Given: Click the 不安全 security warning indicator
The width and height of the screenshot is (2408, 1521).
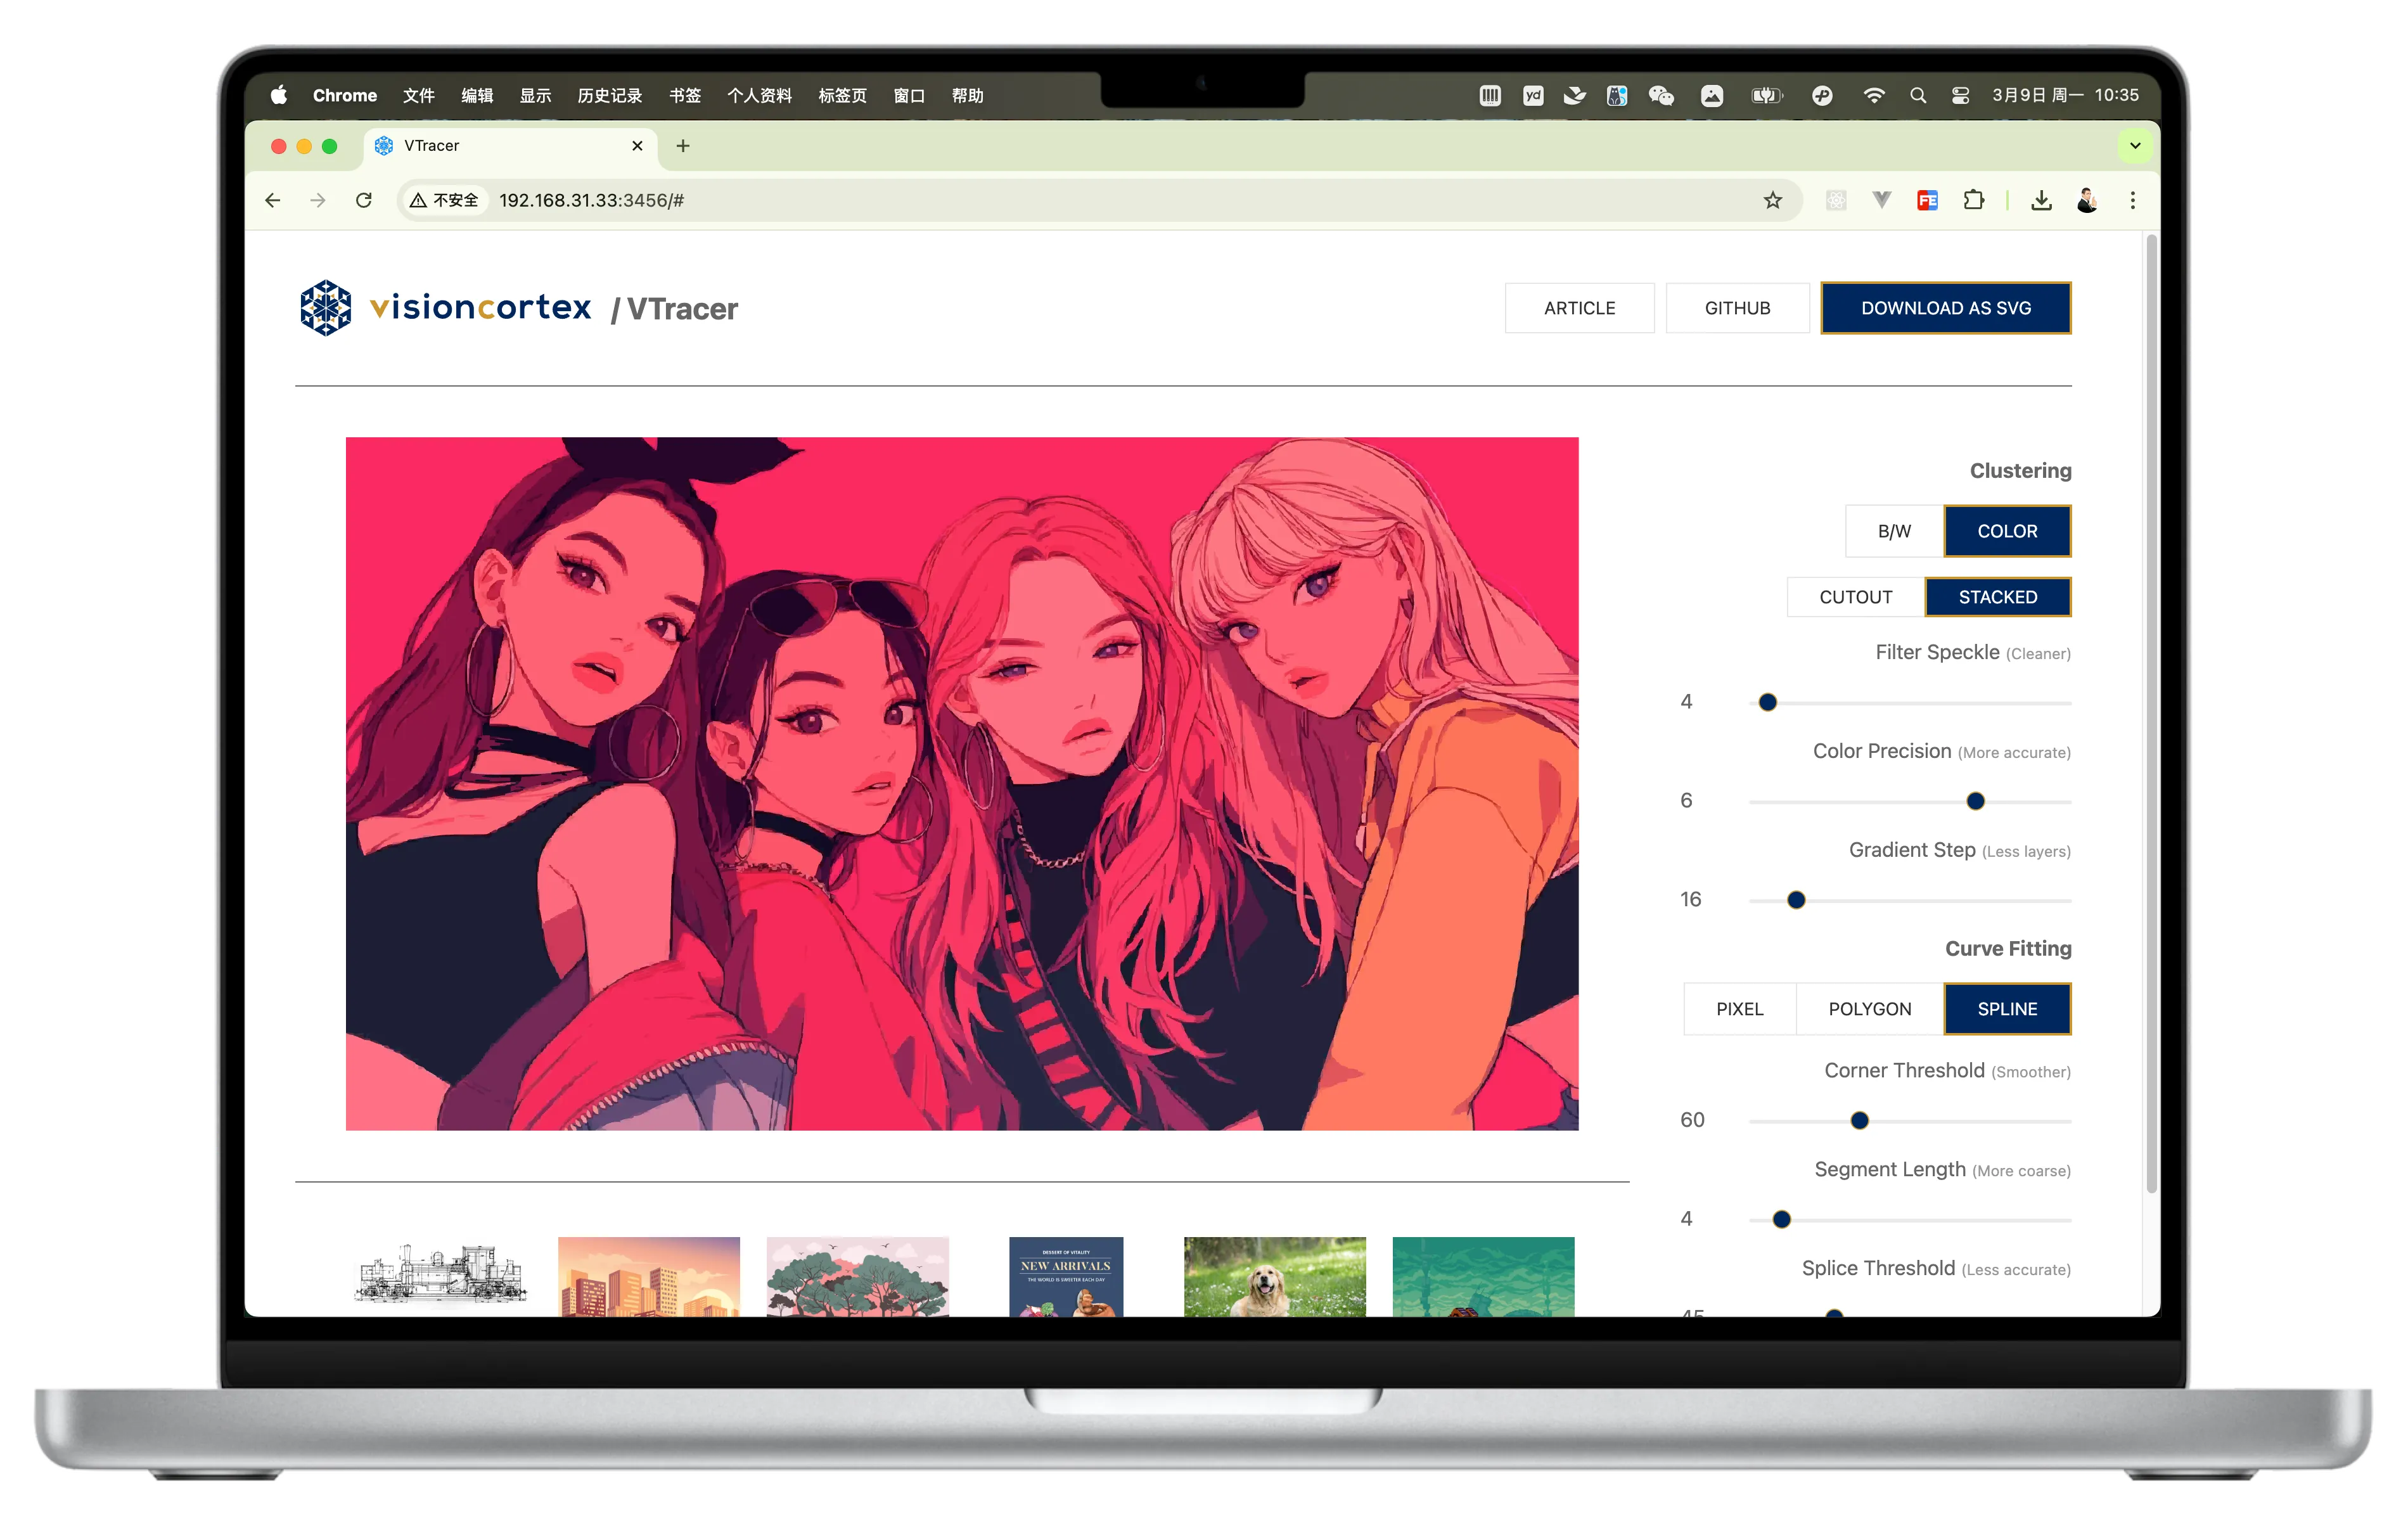Looking at the screenshot, I should pyautogui.click(x=444, y=201).
